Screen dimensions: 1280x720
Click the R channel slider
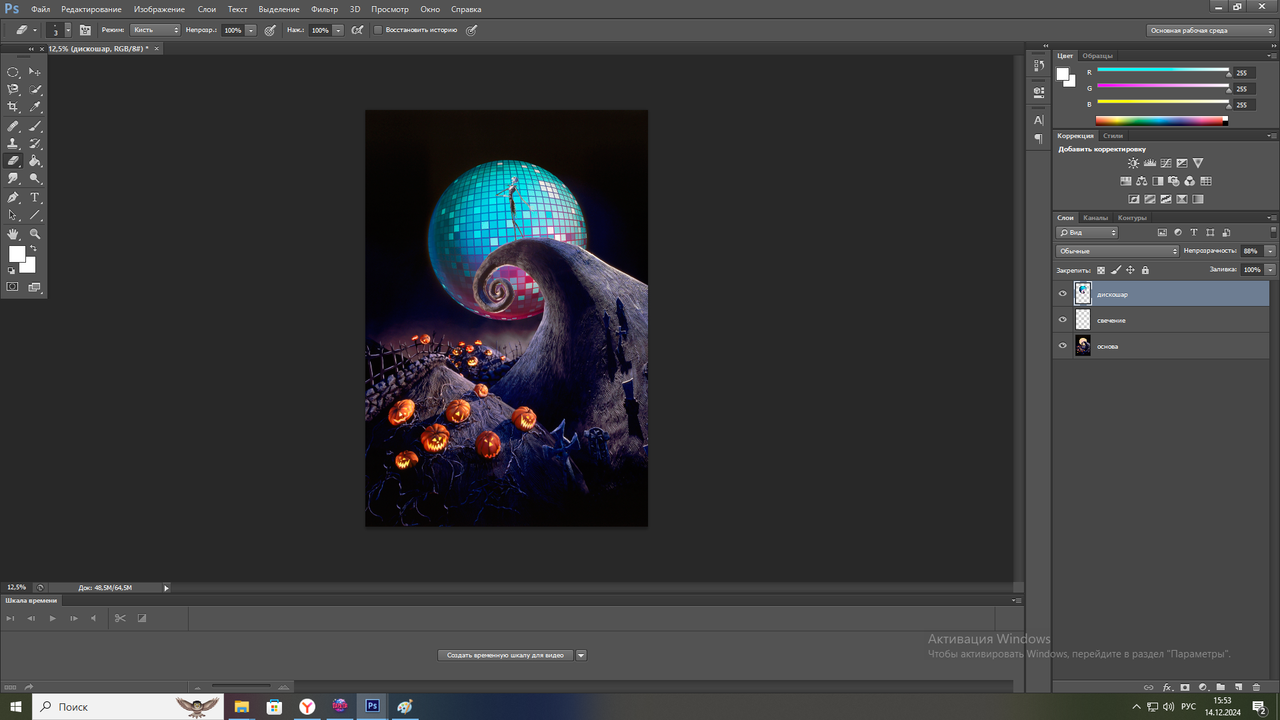point(1162,71)
